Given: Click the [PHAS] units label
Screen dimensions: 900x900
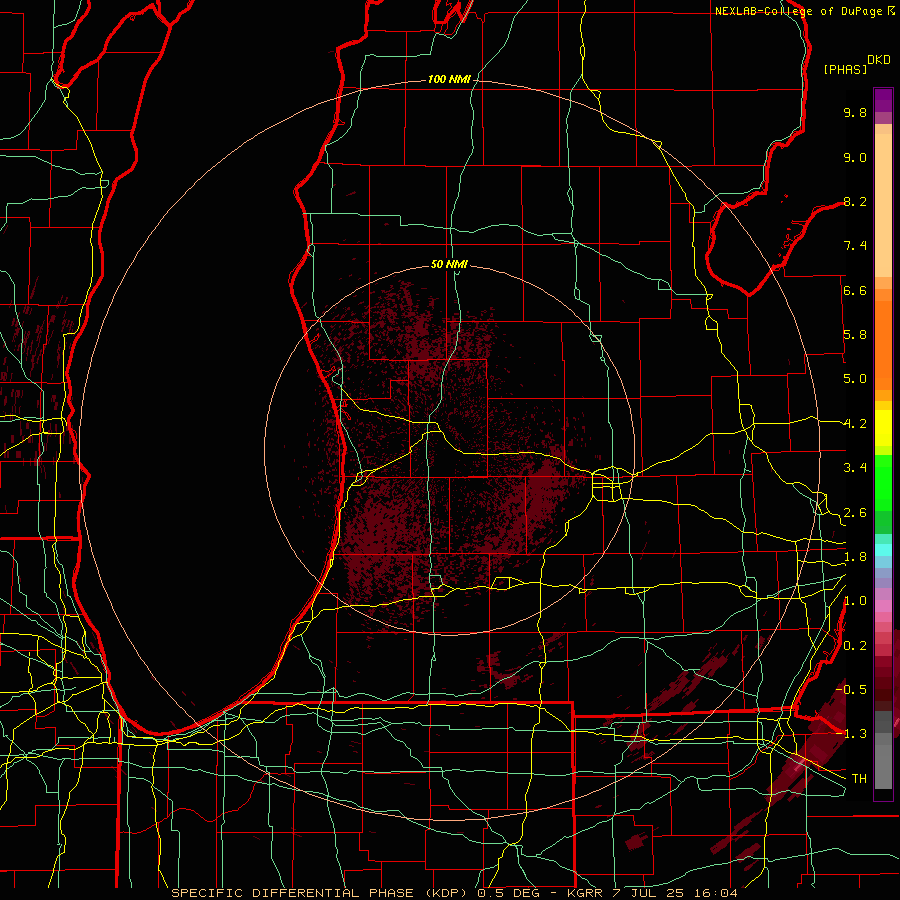Looking at the screenshot, I should click(x=845, y=70).
